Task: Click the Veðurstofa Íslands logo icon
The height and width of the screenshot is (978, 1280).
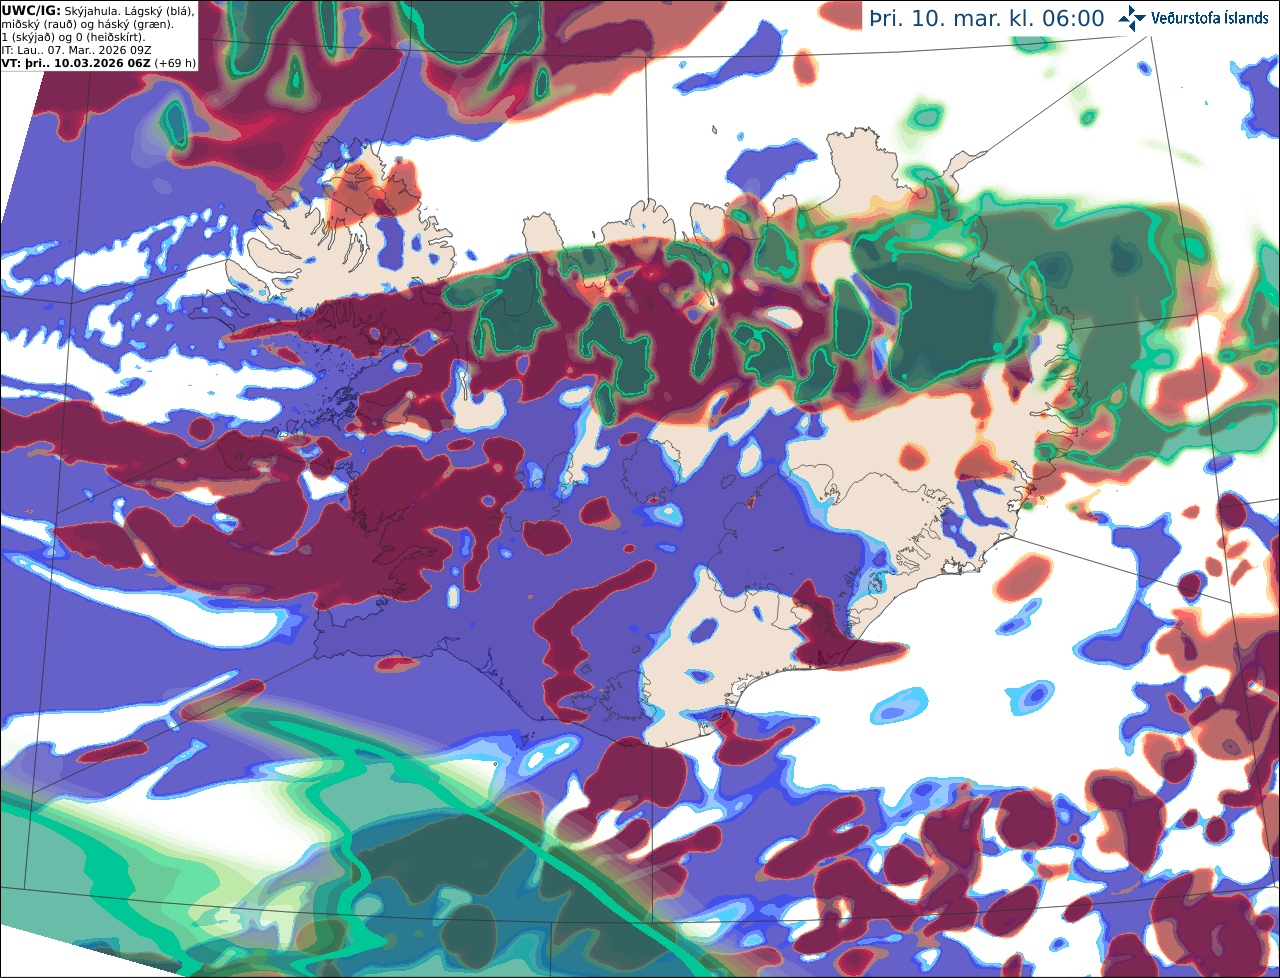Action: pos(1132,18)
